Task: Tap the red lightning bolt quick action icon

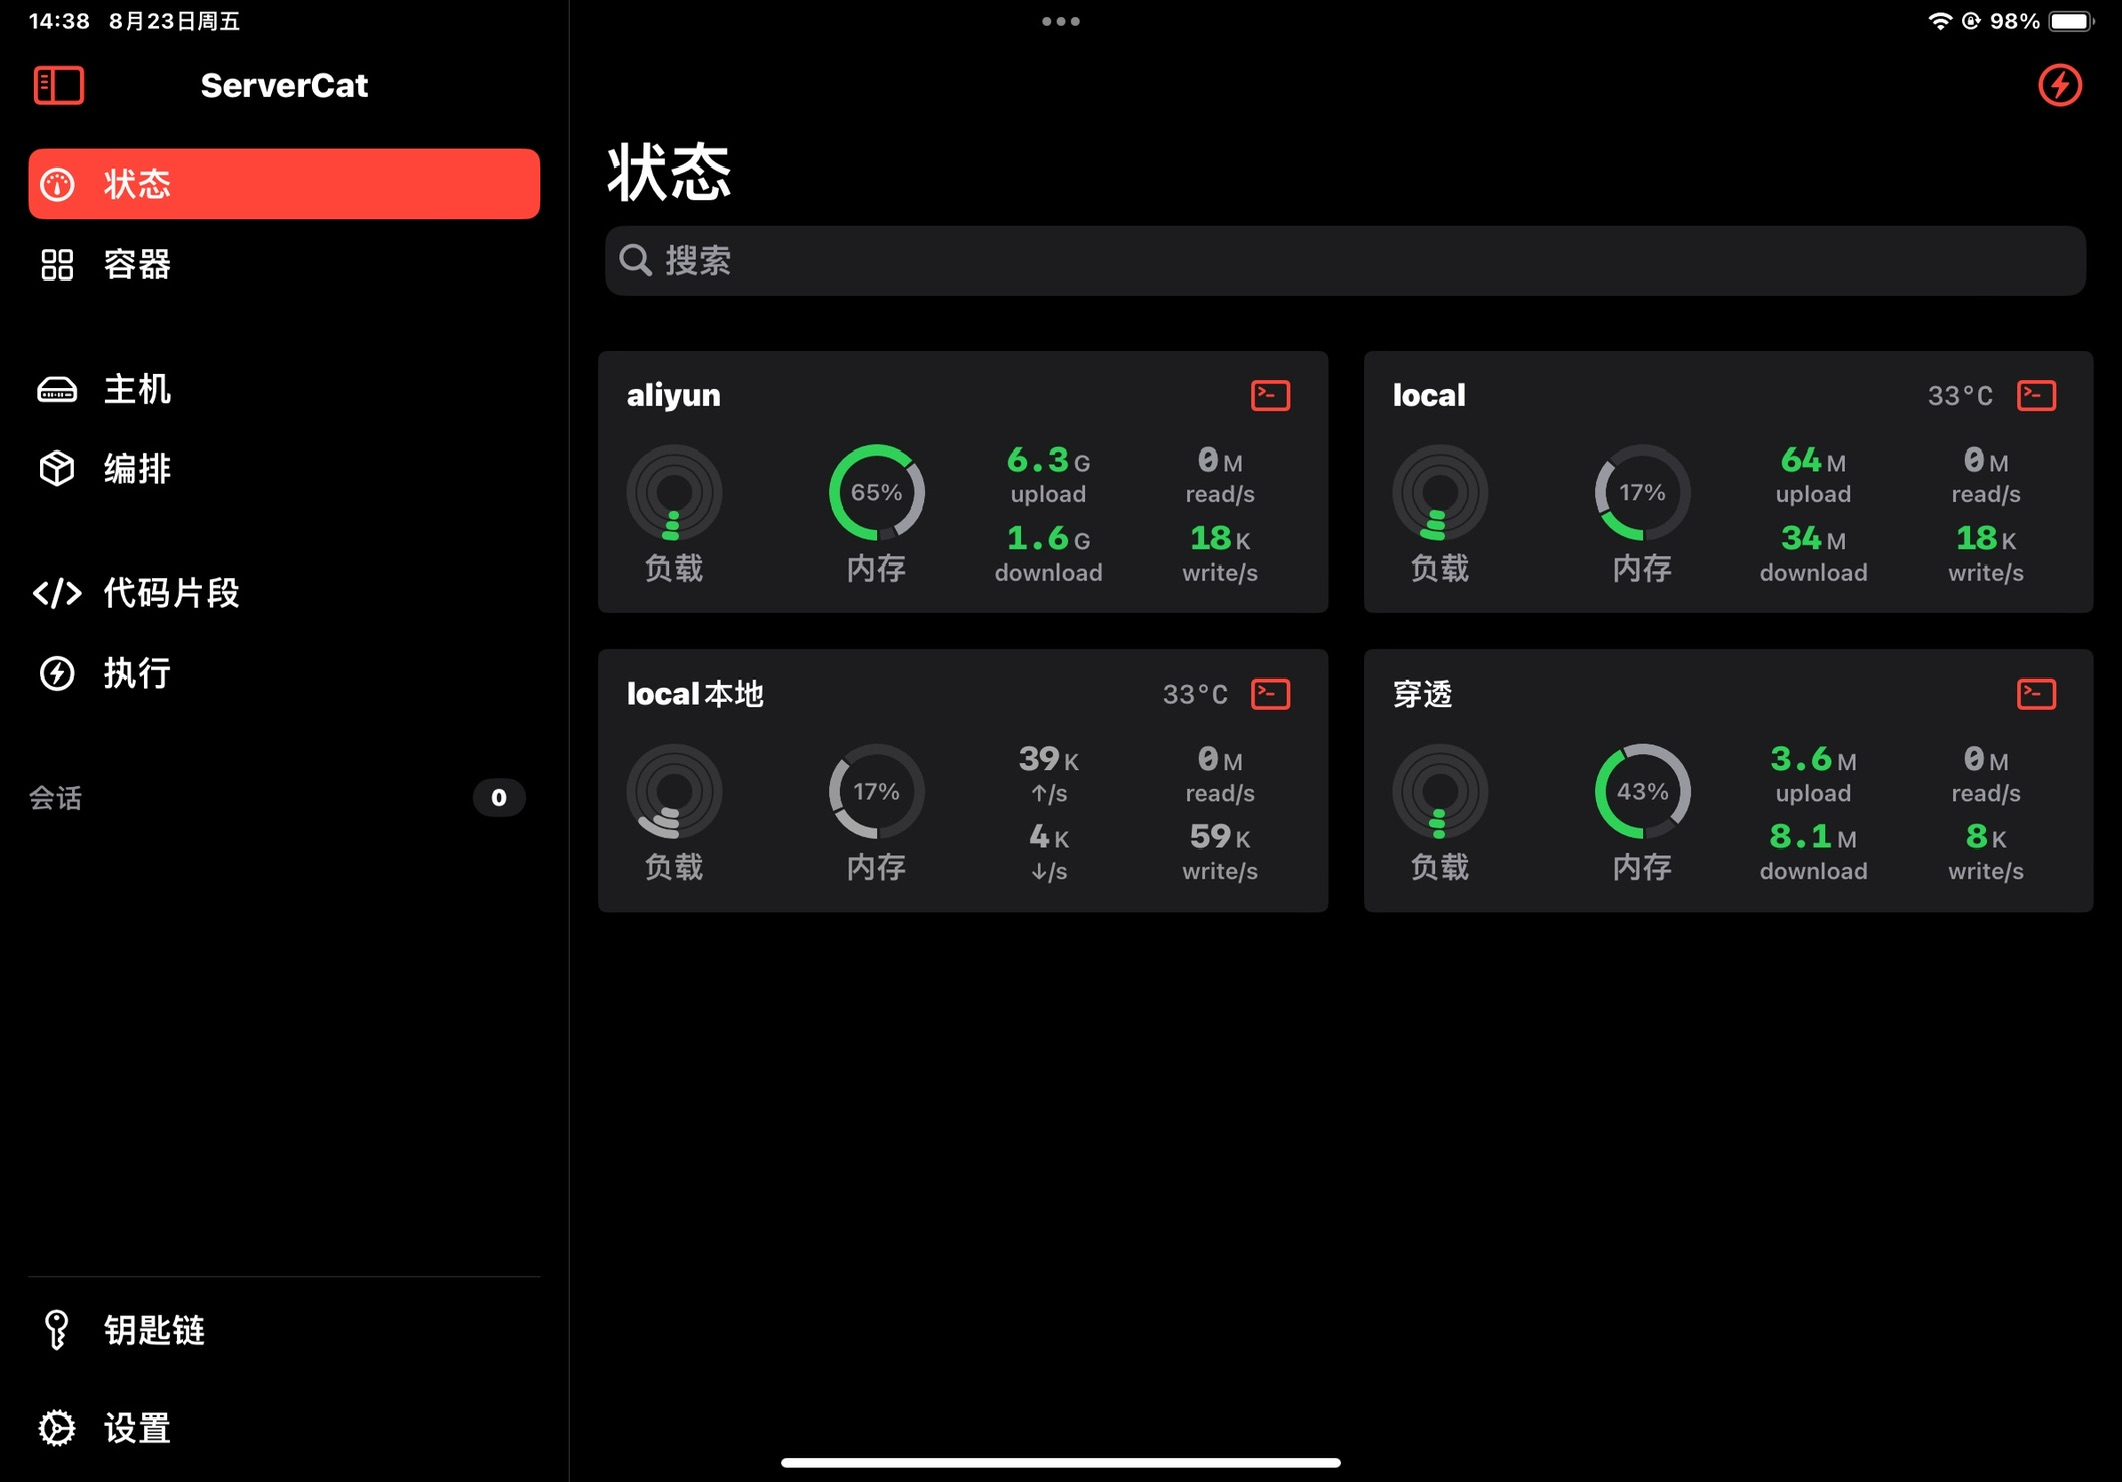Action: tap(2059, 85)
